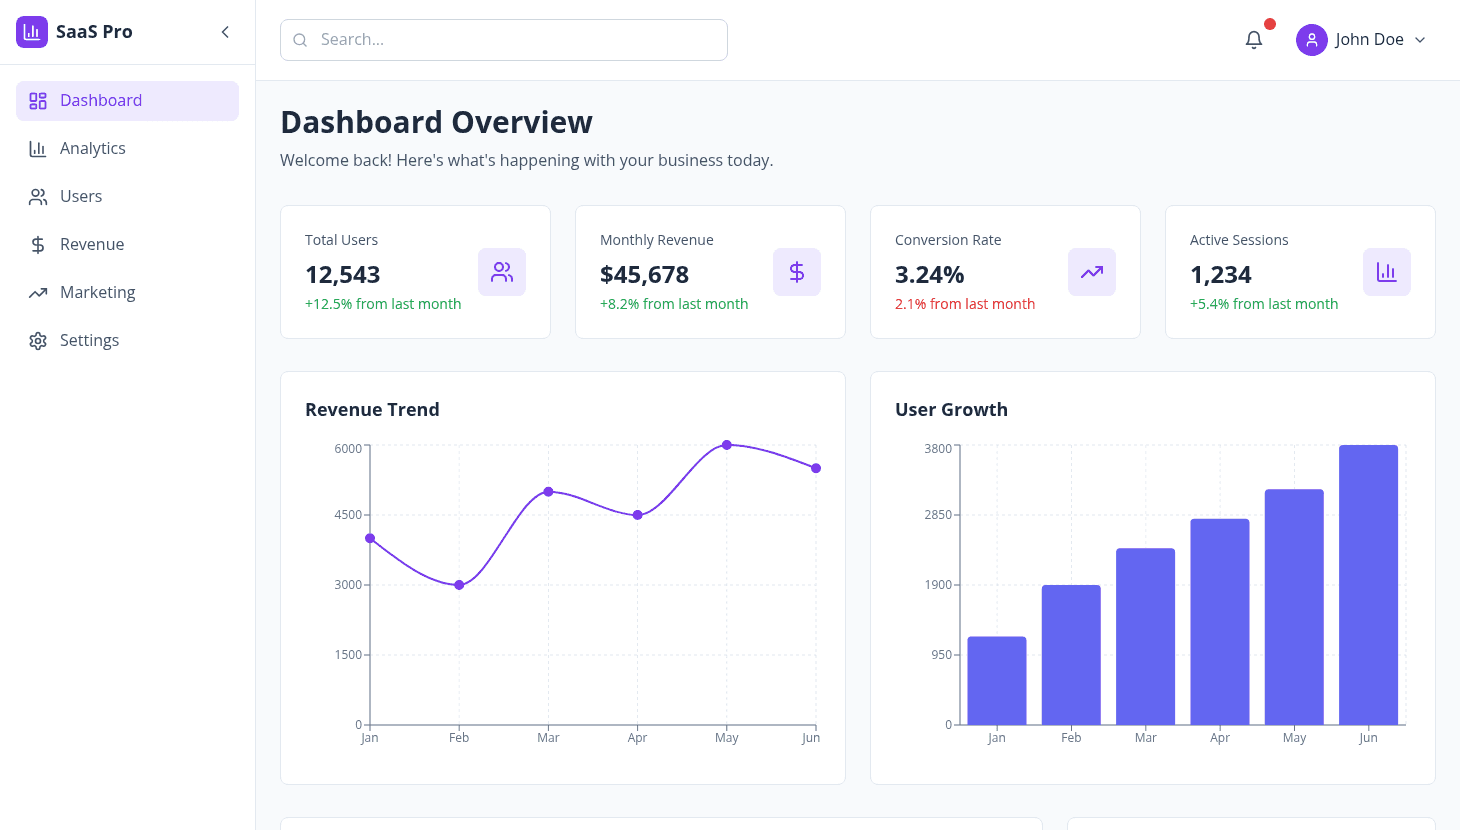
Task: Click the +12.5% growth link on Total Users
Action: 383,303
